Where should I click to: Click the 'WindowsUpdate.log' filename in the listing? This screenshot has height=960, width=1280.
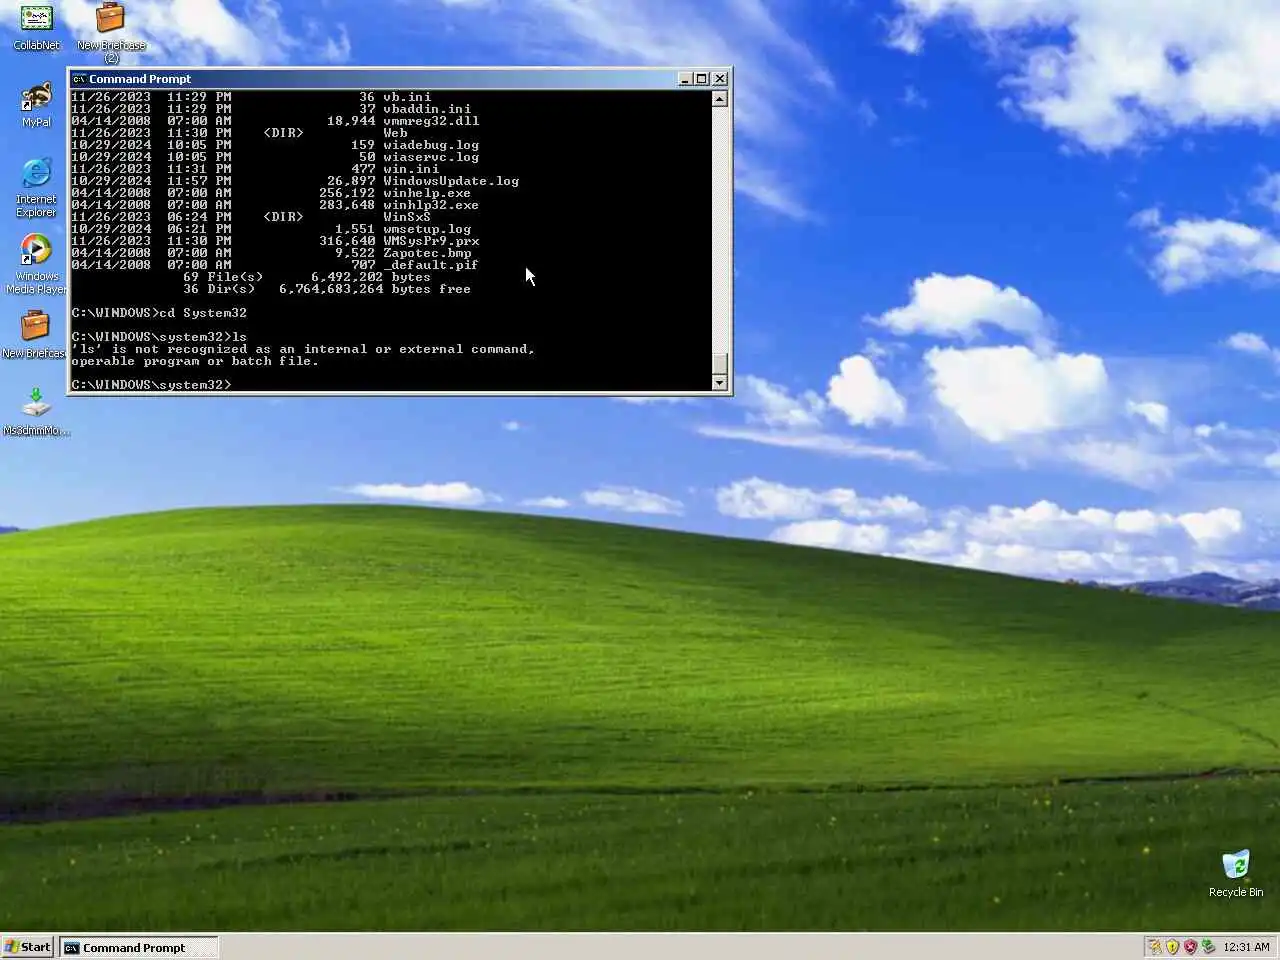(x=451, y=181)
